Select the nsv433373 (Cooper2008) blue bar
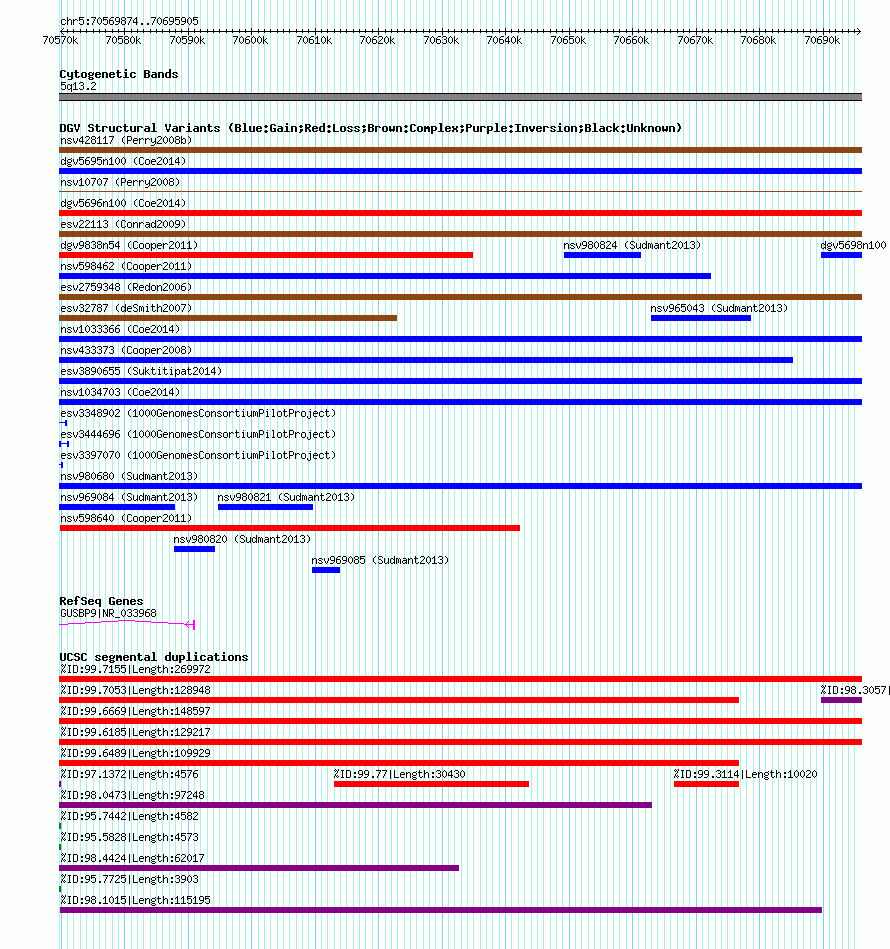 point(426,360)
